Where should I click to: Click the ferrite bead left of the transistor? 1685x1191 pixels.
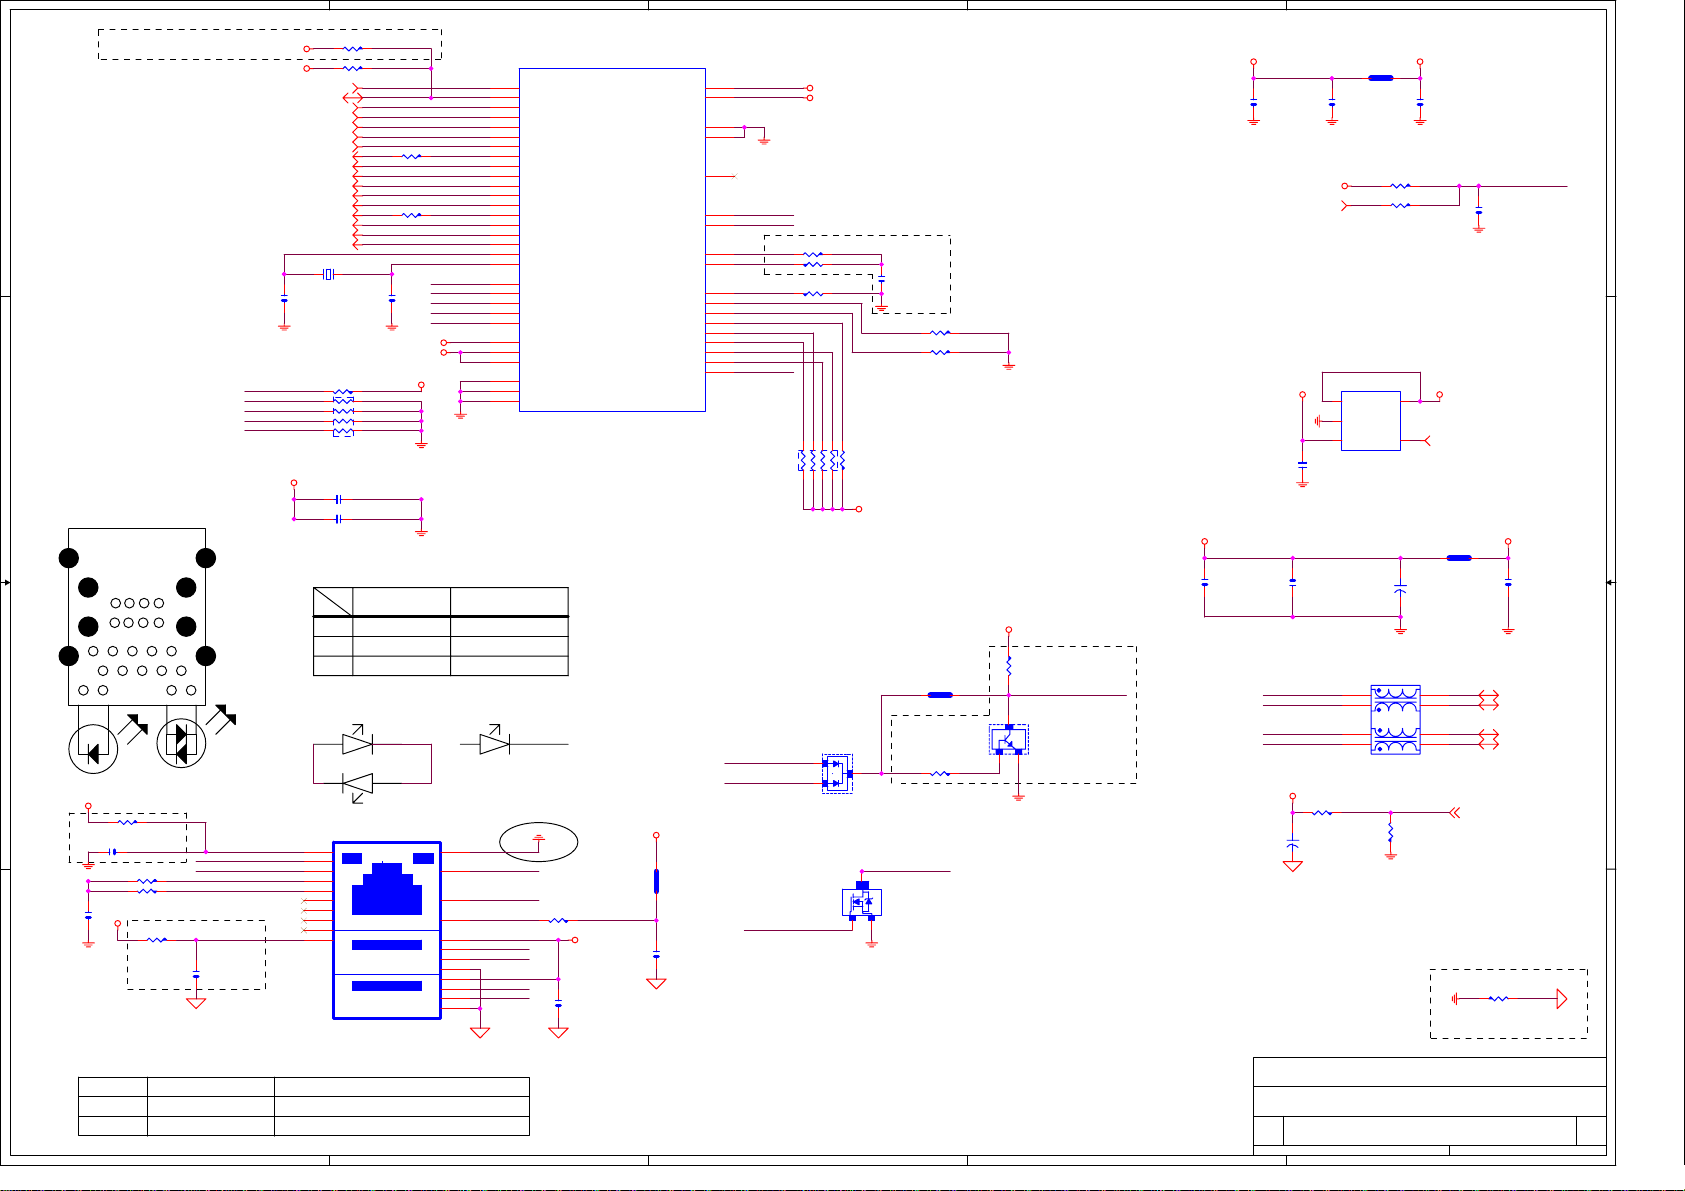[940, 694]
